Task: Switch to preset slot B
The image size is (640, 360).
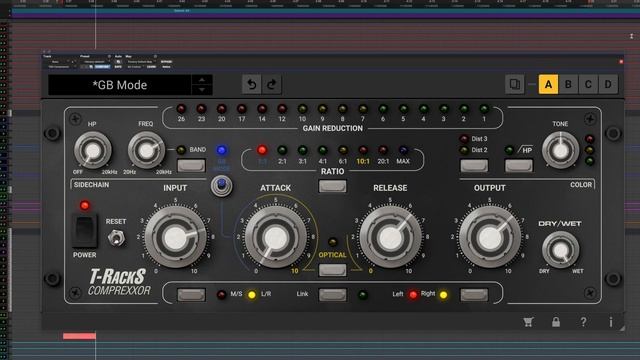Action: point(568,84)
